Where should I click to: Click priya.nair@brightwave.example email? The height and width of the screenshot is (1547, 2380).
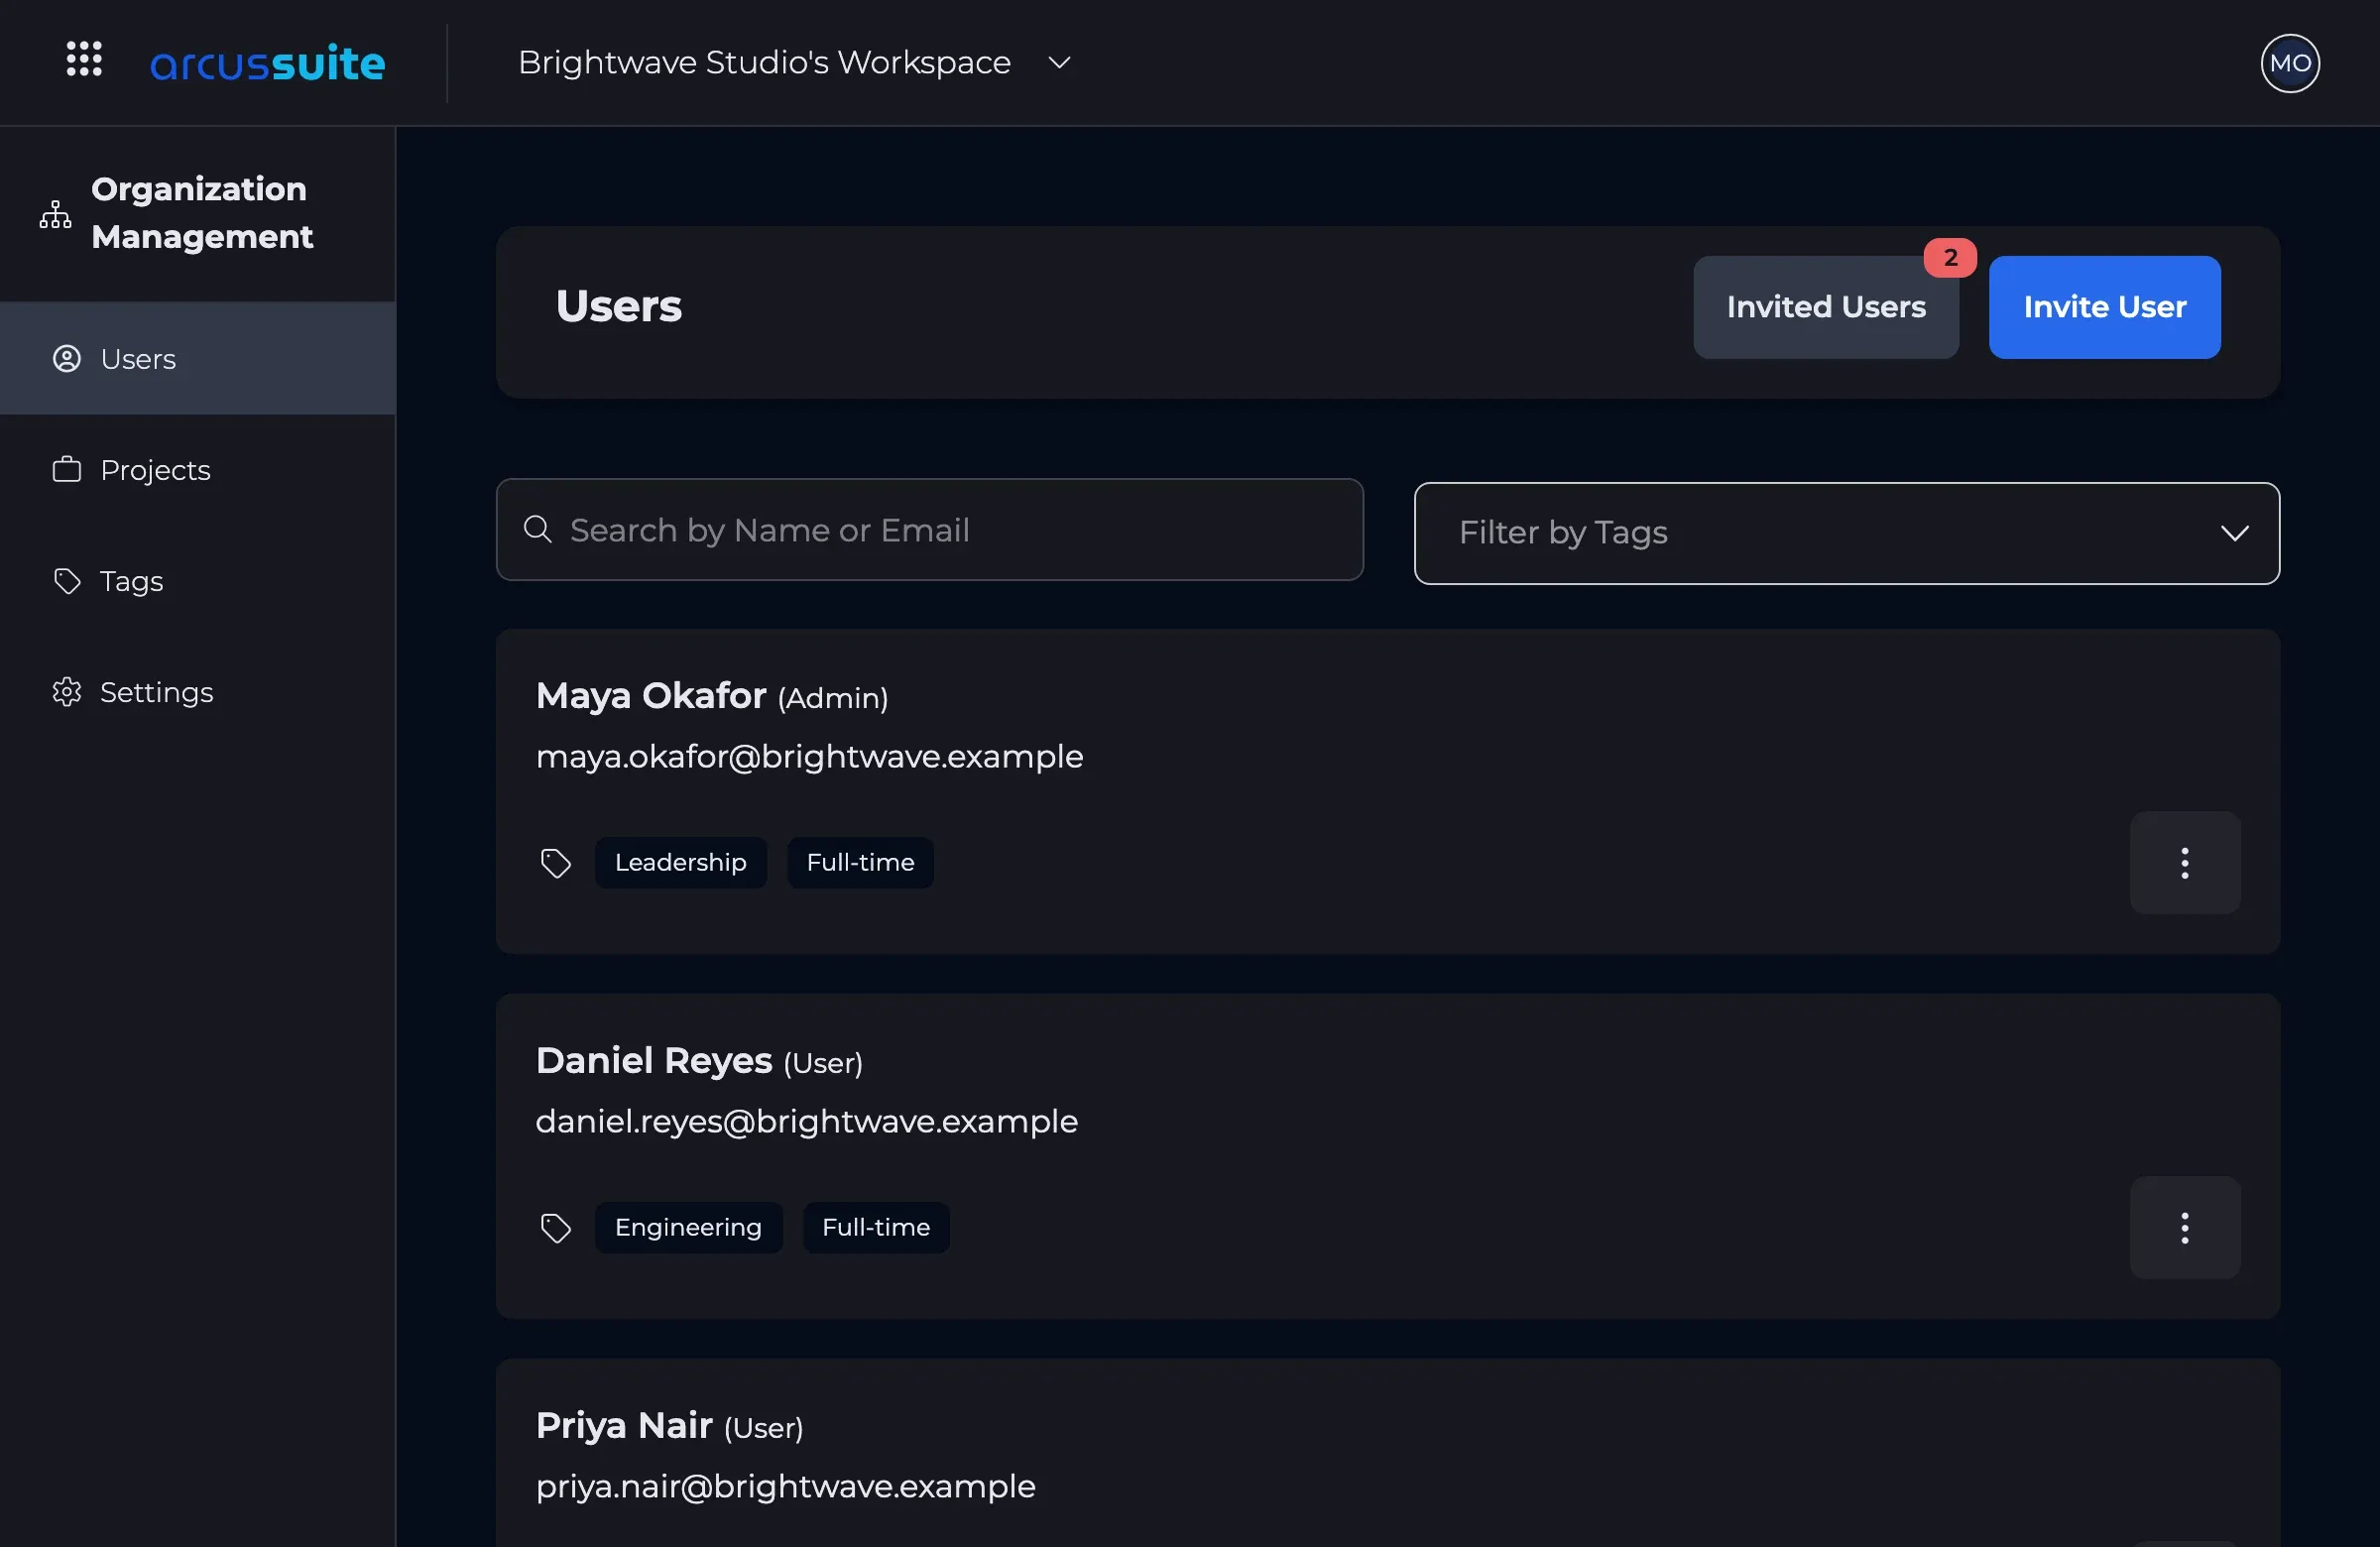click(786, 1487)
